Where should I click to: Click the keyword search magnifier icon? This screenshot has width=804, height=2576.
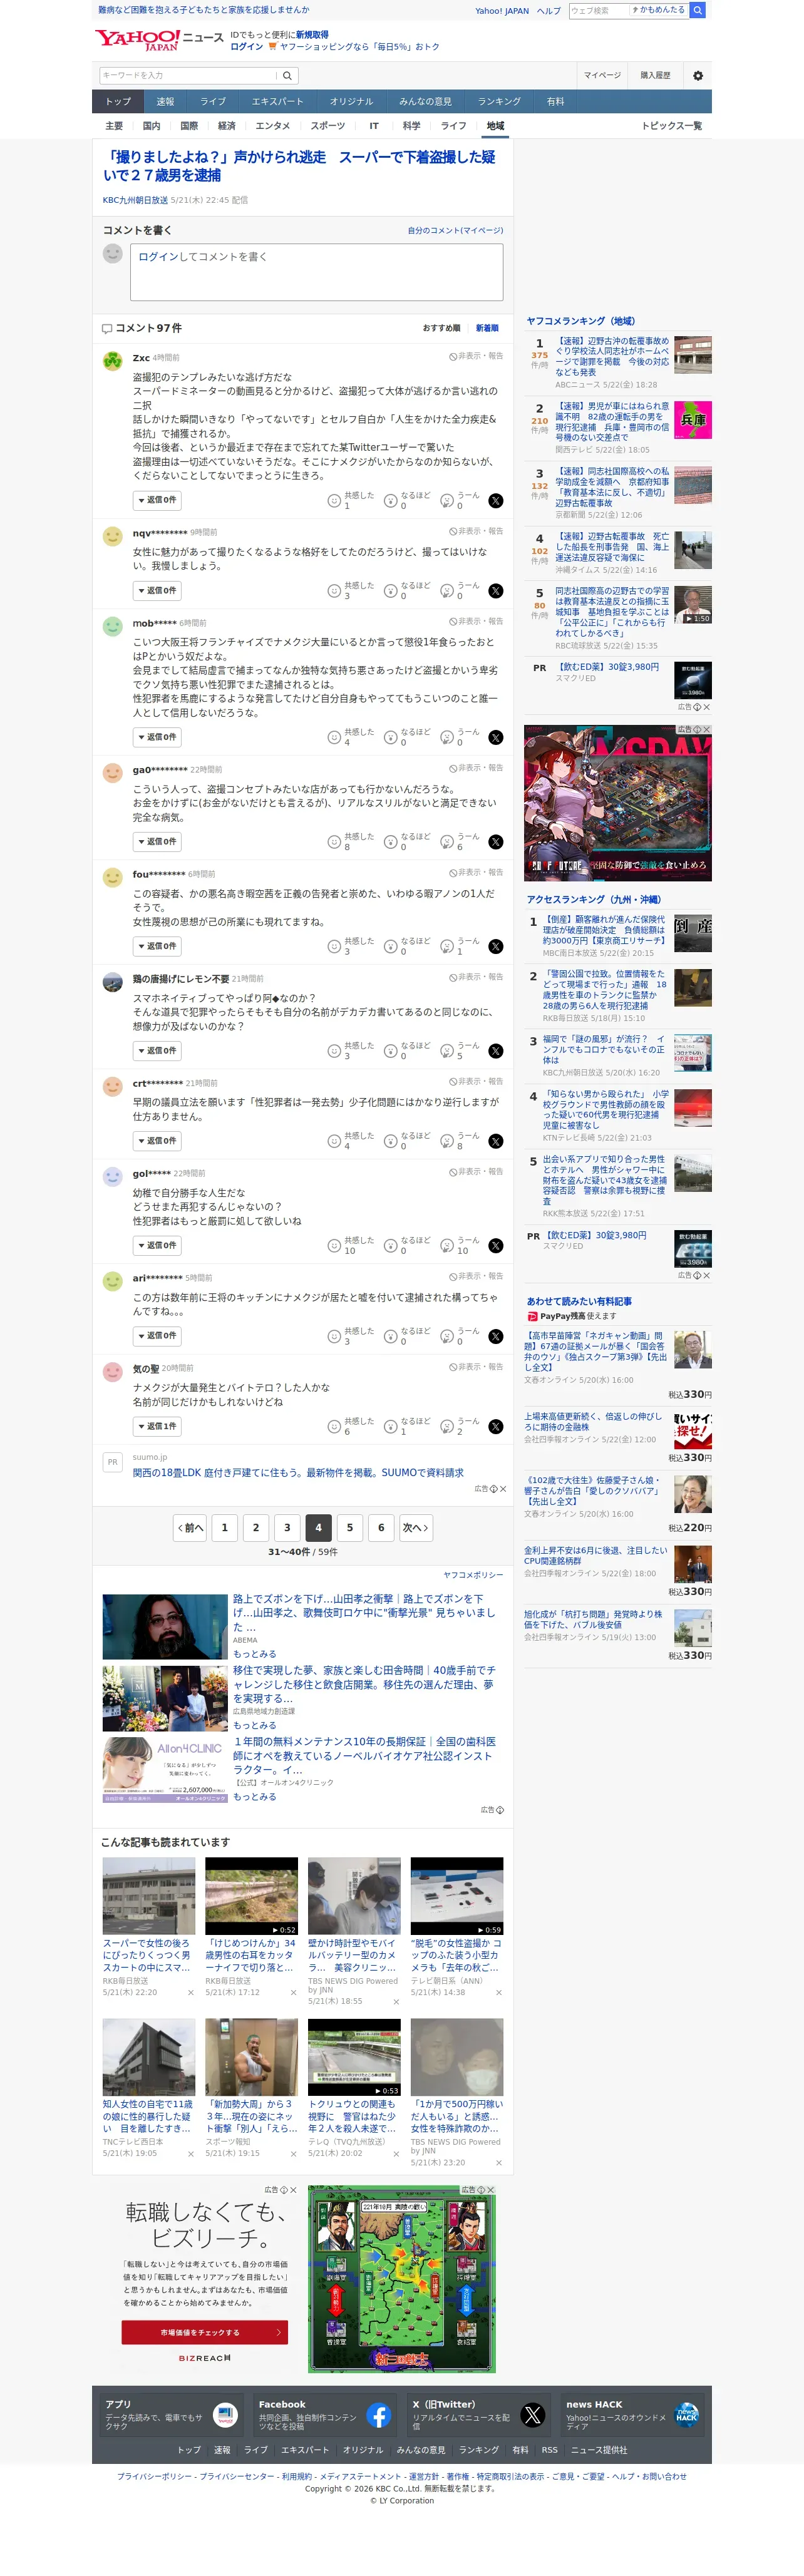click(287, 75)
